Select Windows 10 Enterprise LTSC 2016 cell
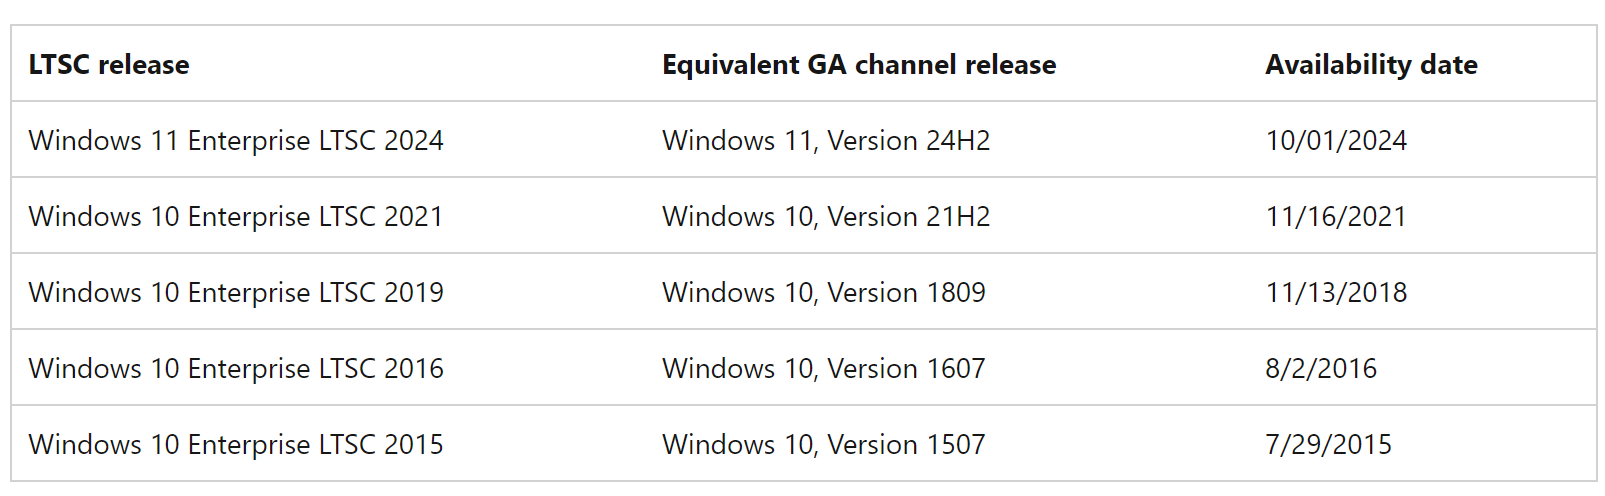1605x496 pixels. [x=236, y=369]
